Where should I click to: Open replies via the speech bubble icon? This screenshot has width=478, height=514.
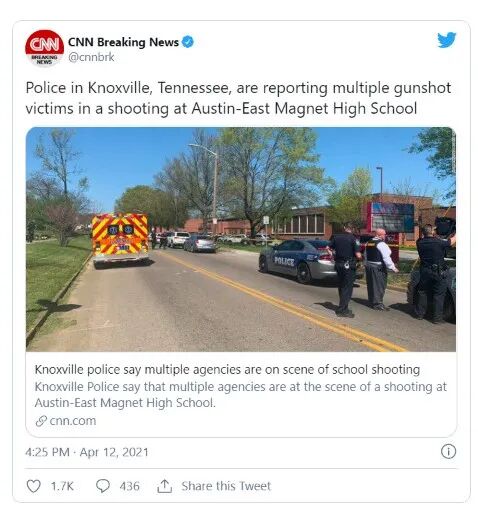click(x=102, y=485)
